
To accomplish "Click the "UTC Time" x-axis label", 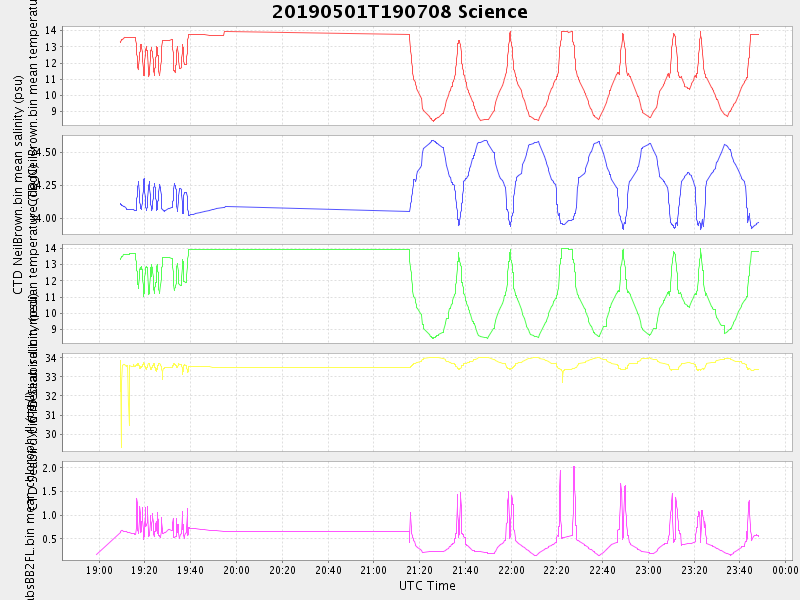I will click(427, 586).
